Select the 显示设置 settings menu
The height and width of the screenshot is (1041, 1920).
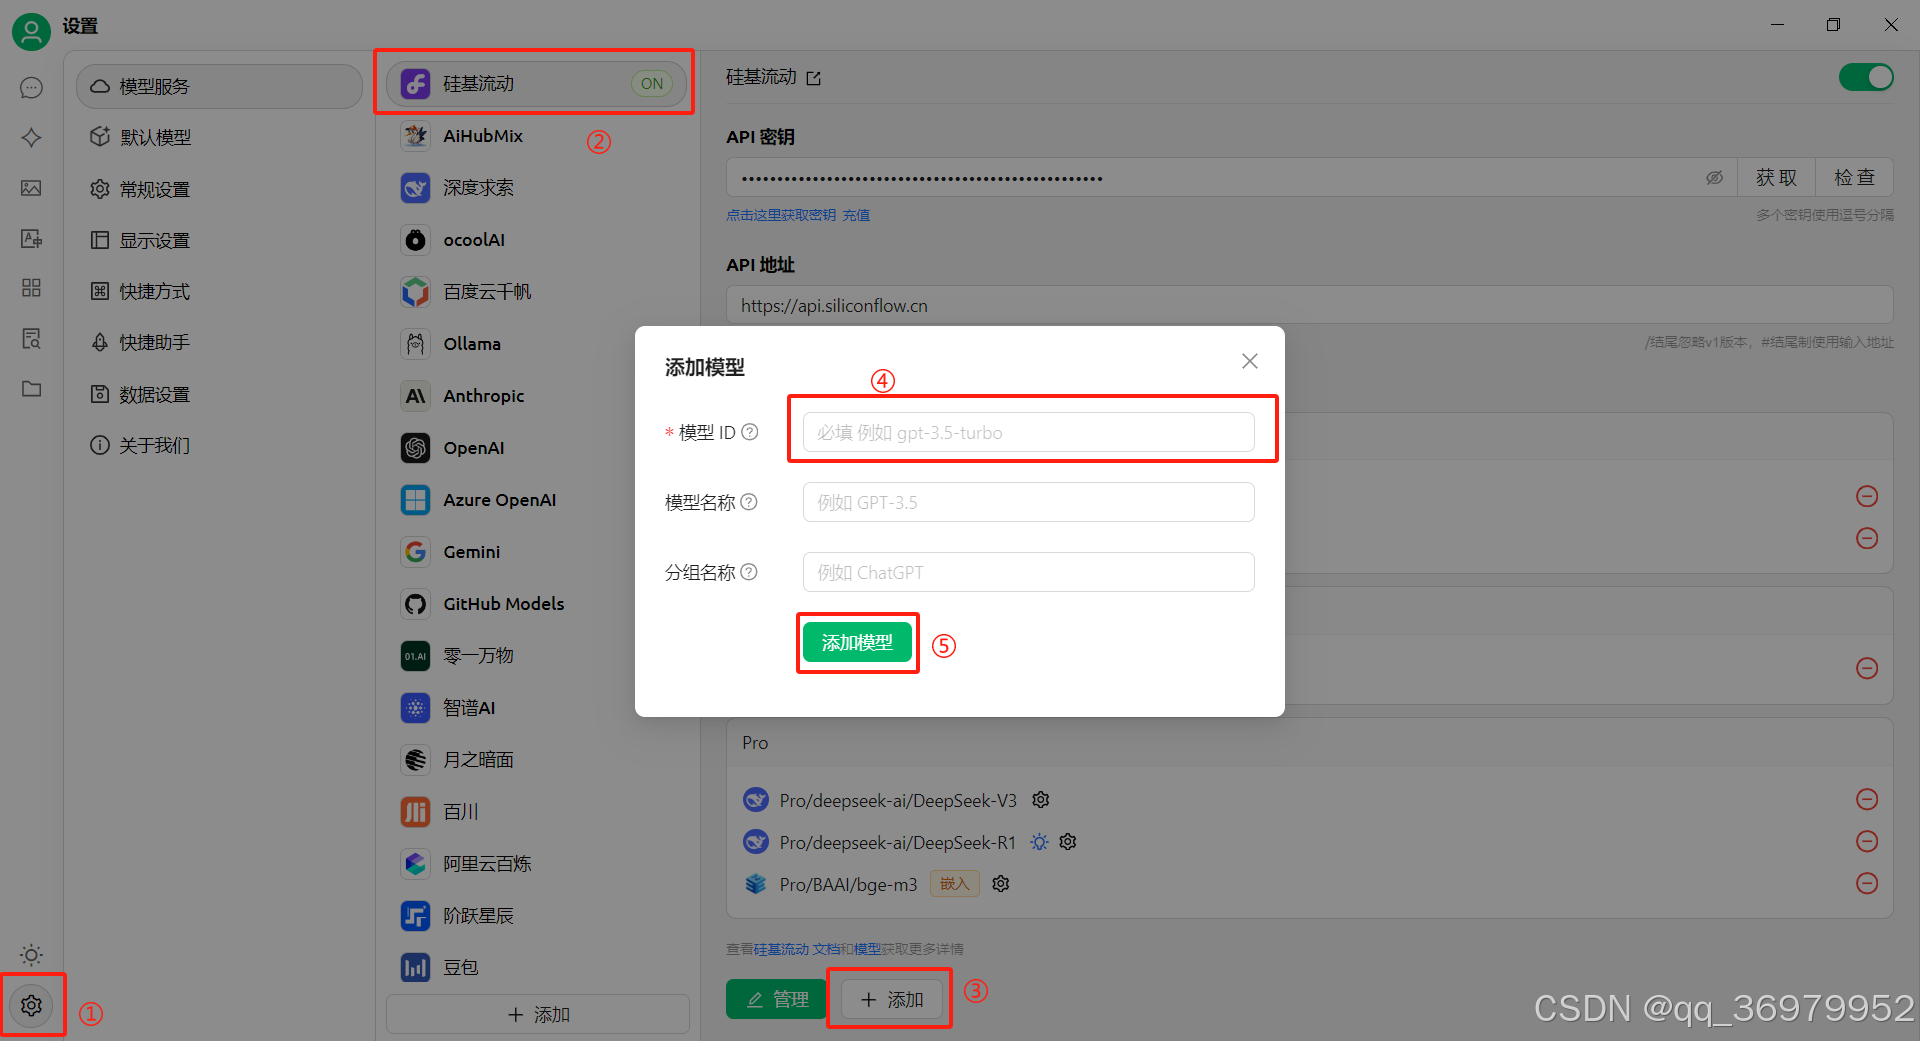click(219, 240)
